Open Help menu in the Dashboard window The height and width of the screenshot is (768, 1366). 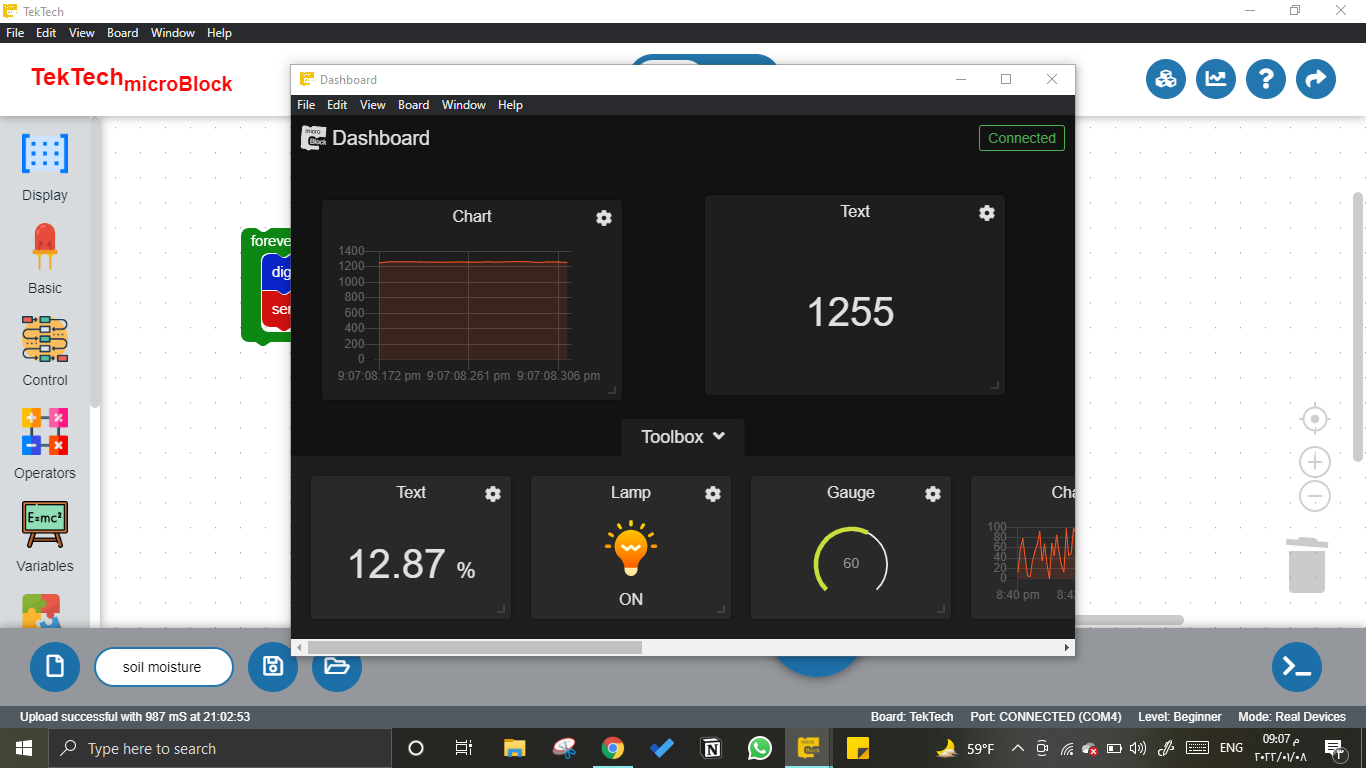click(510, 105)
